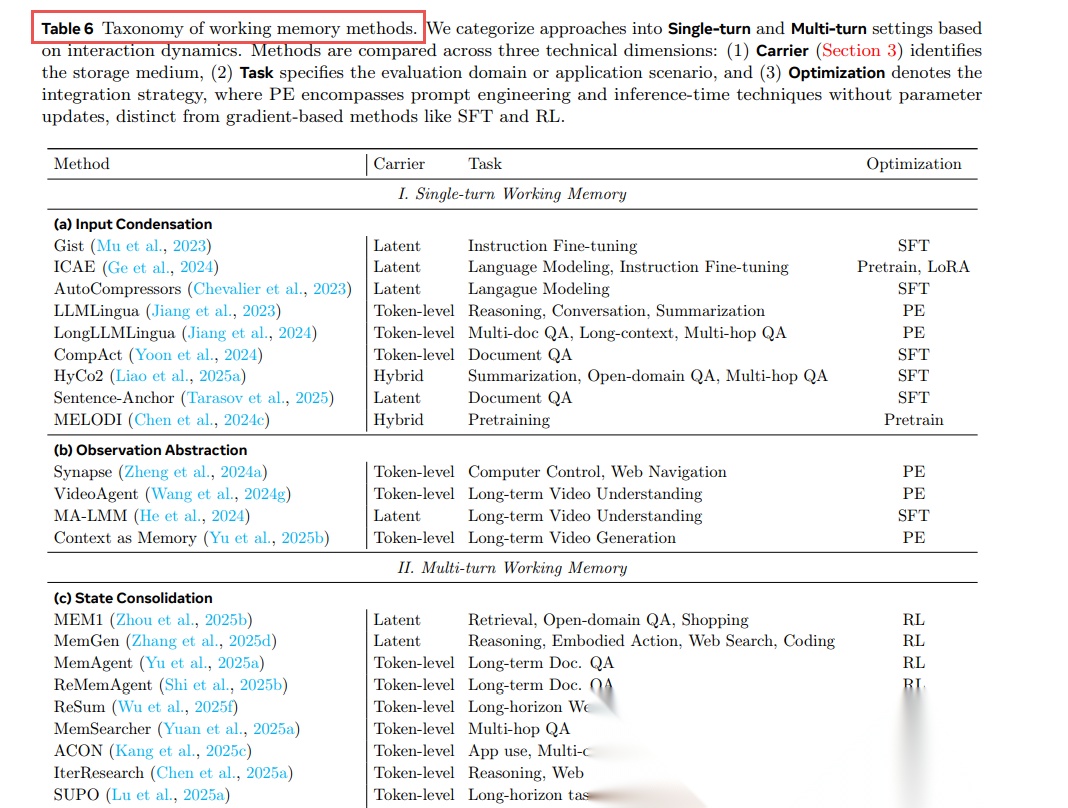Click 'Reasoning, Conversation, Summarization' task cell
Viewport: 1068px width, 808px height.
point(616,311)
